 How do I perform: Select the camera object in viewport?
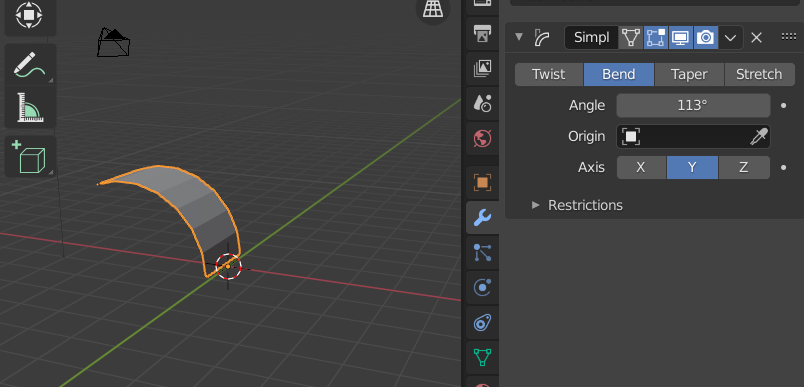[x=113, y=43]
